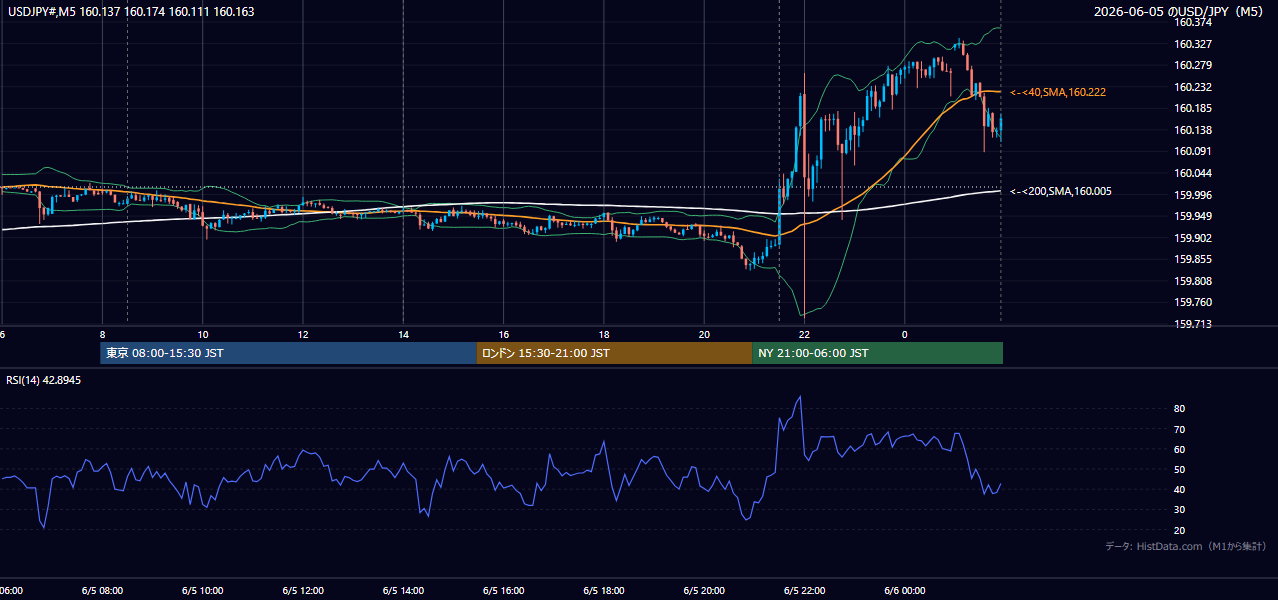Click hour tick 22 under price chart
Screen dimensions: 1278x600
[804, 334]
